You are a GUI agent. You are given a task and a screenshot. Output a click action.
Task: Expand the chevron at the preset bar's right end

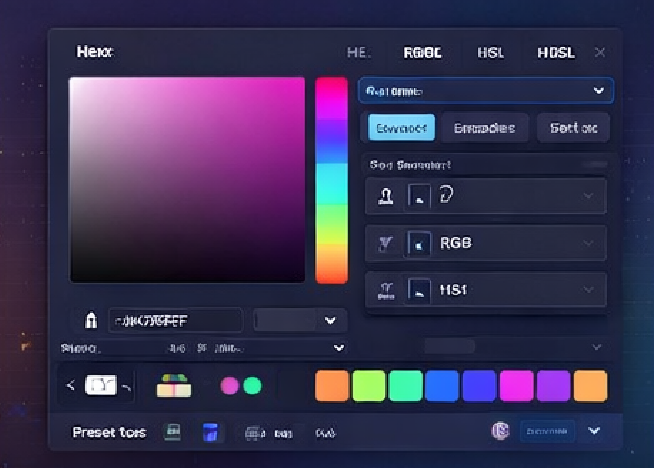(x=594, y=430)
